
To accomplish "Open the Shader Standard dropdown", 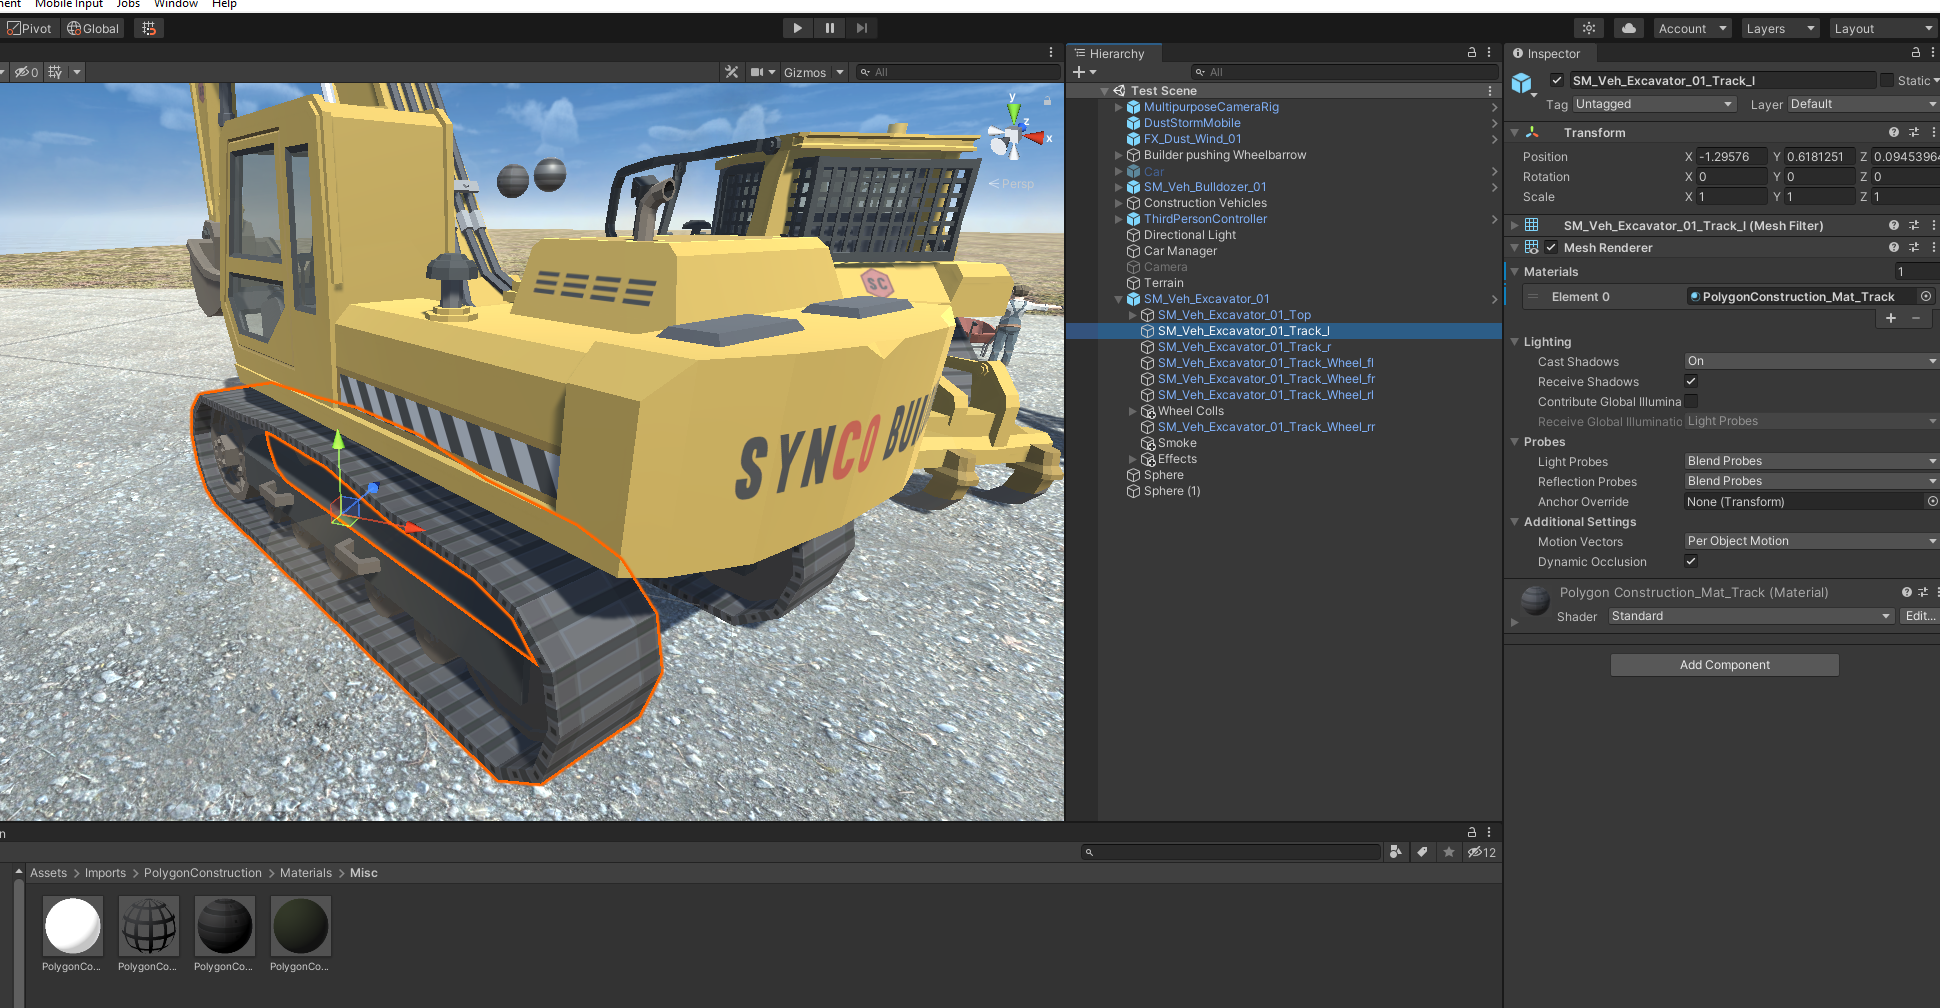I will pos(1750,616).
